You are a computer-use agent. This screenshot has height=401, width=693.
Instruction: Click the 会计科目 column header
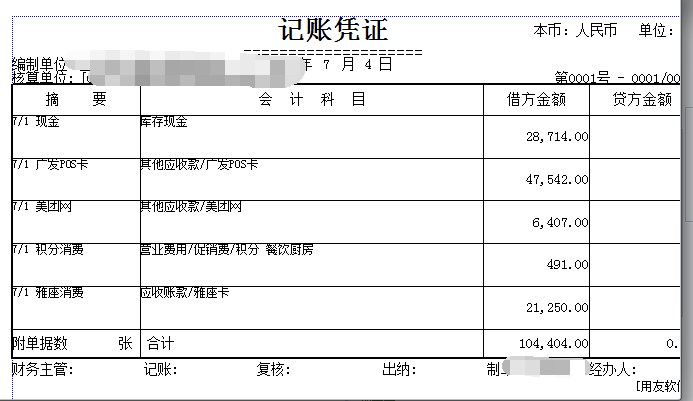coord(311,100)
